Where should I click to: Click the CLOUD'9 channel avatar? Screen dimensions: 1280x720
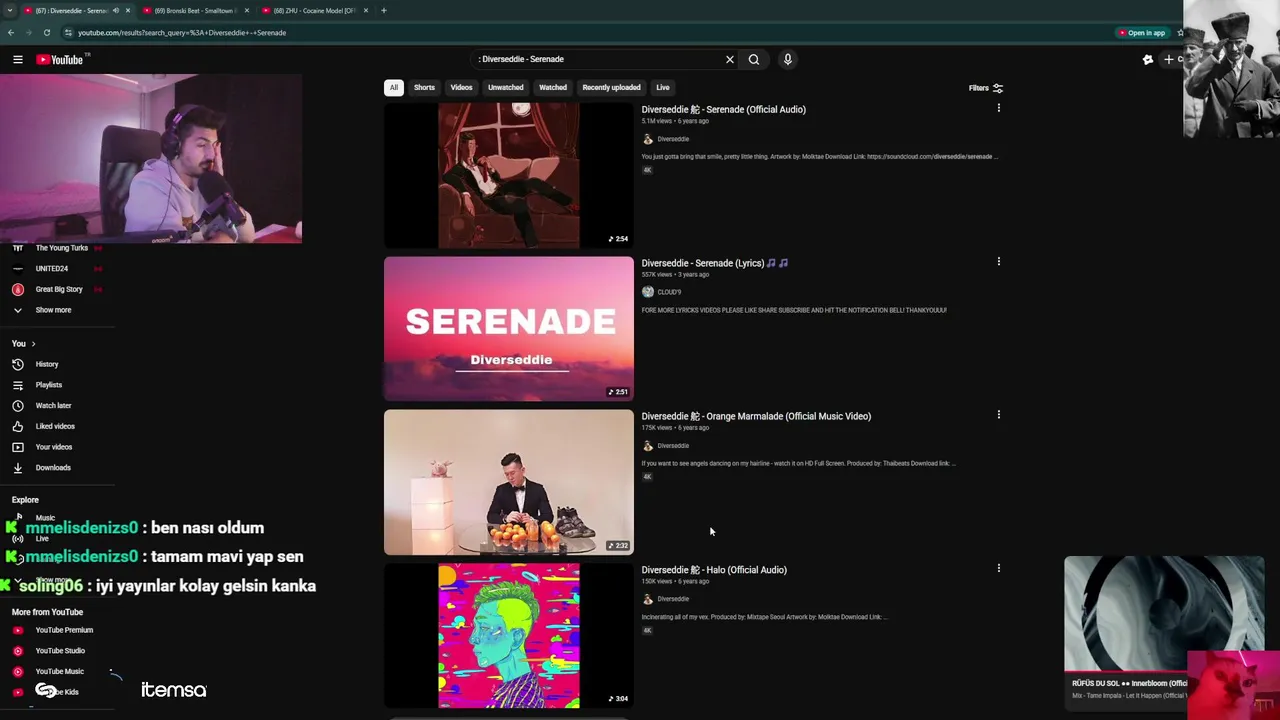648,292
